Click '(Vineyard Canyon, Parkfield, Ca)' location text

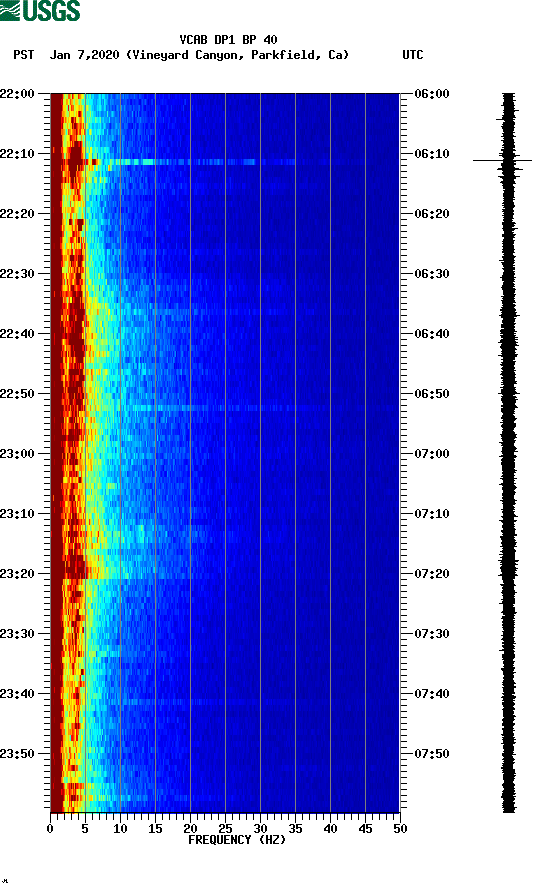(237, 55)
